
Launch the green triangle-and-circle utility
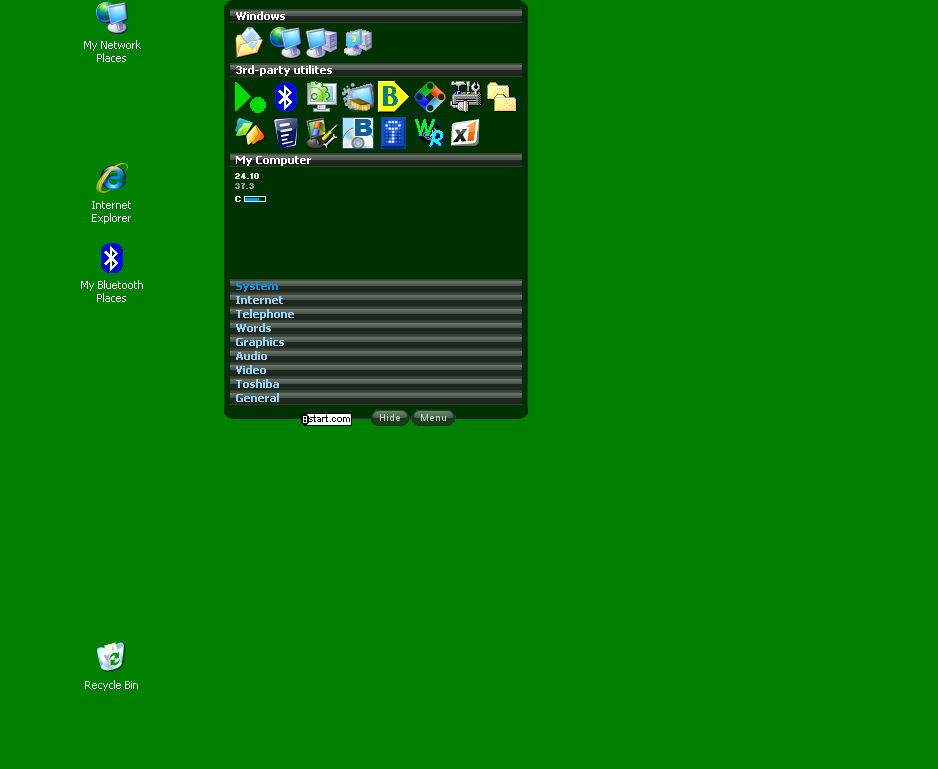250,97
